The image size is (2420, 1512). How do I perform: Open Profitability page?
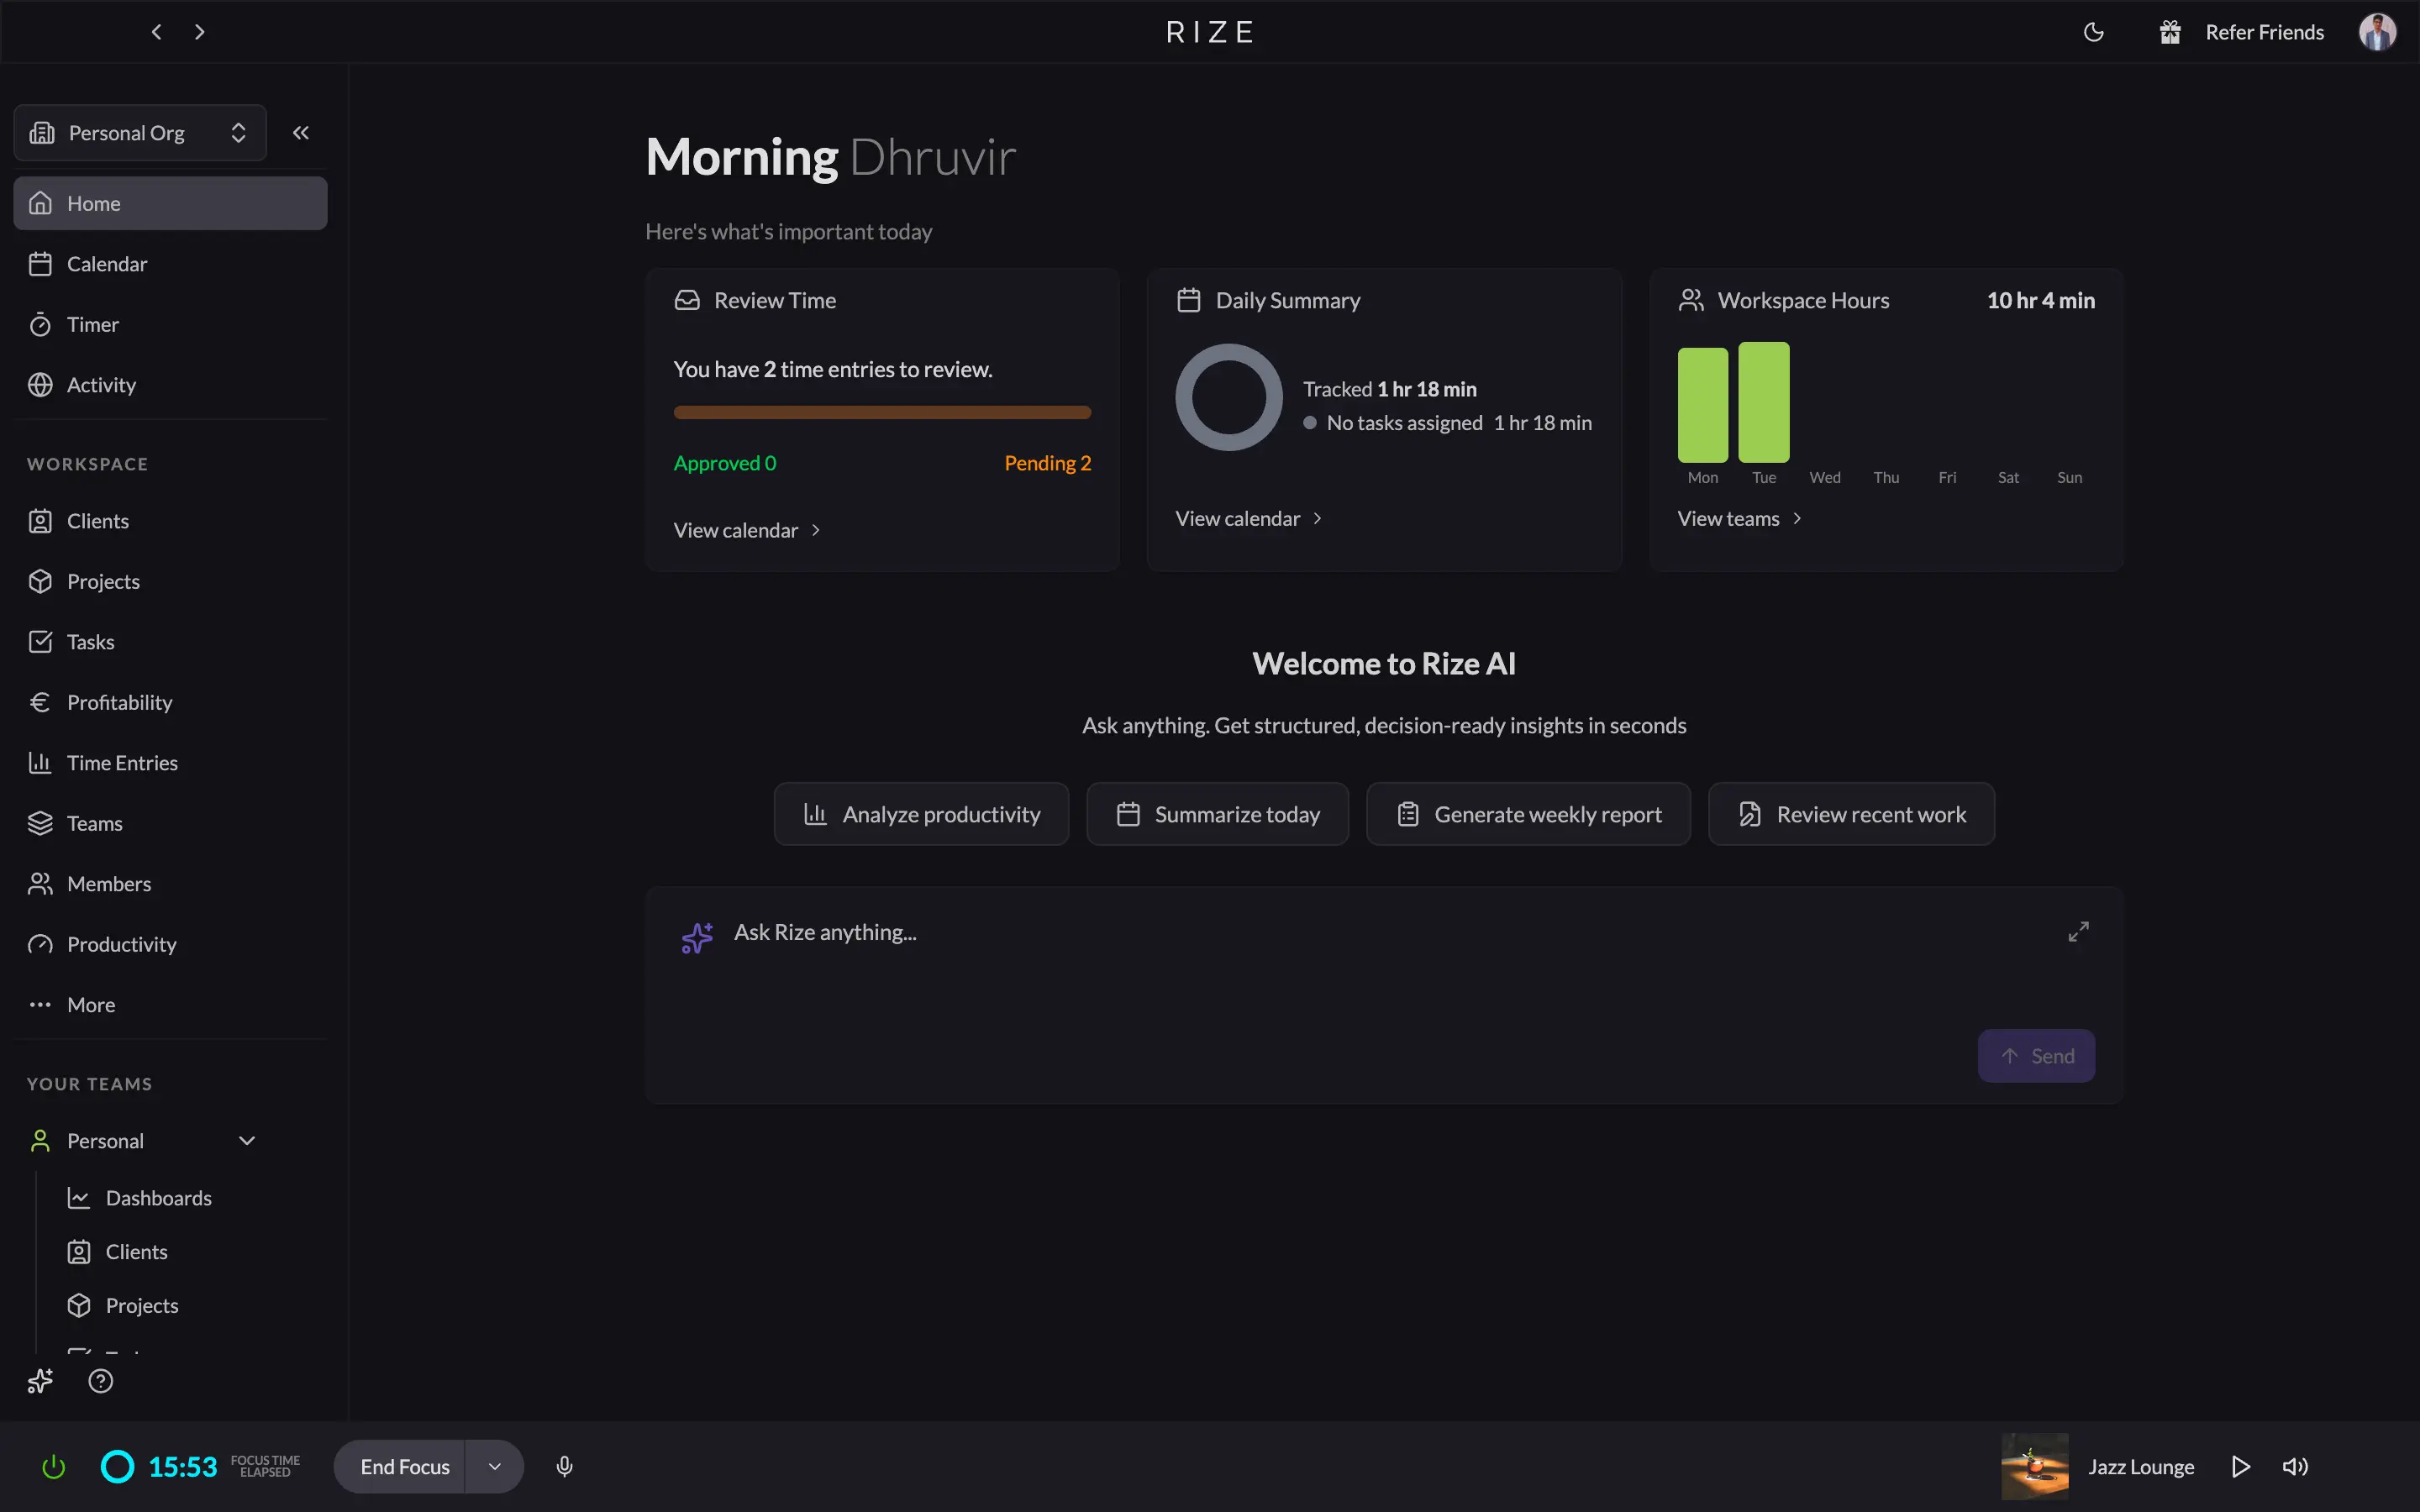(170, 702)
